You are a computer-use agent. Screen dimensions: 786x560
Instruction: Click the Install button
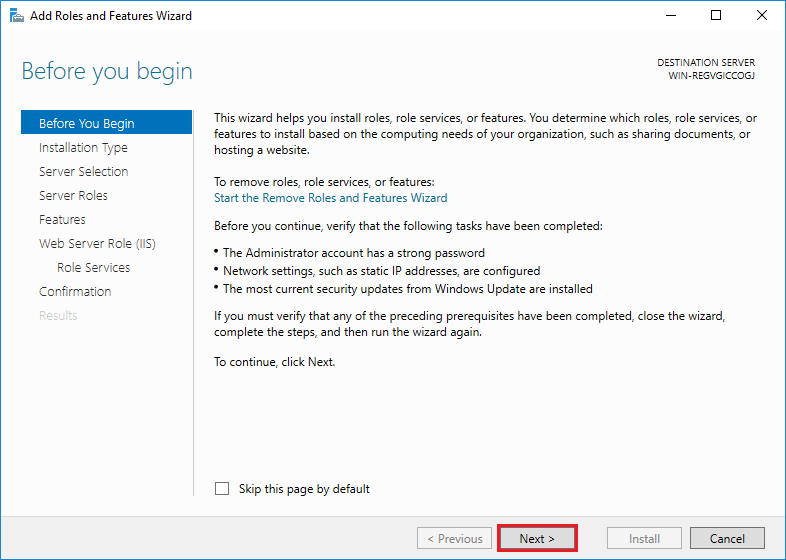click(x=644, y=539)
